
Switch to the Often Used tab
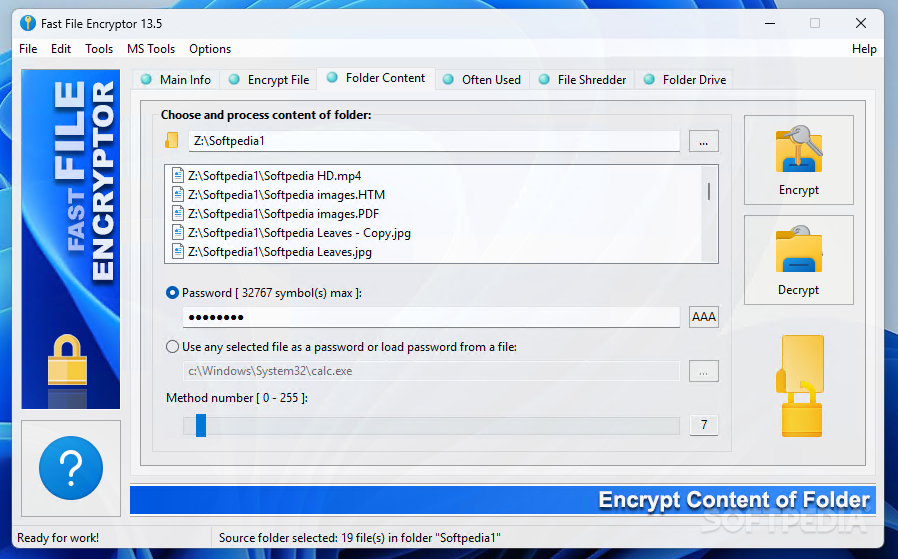482,80
